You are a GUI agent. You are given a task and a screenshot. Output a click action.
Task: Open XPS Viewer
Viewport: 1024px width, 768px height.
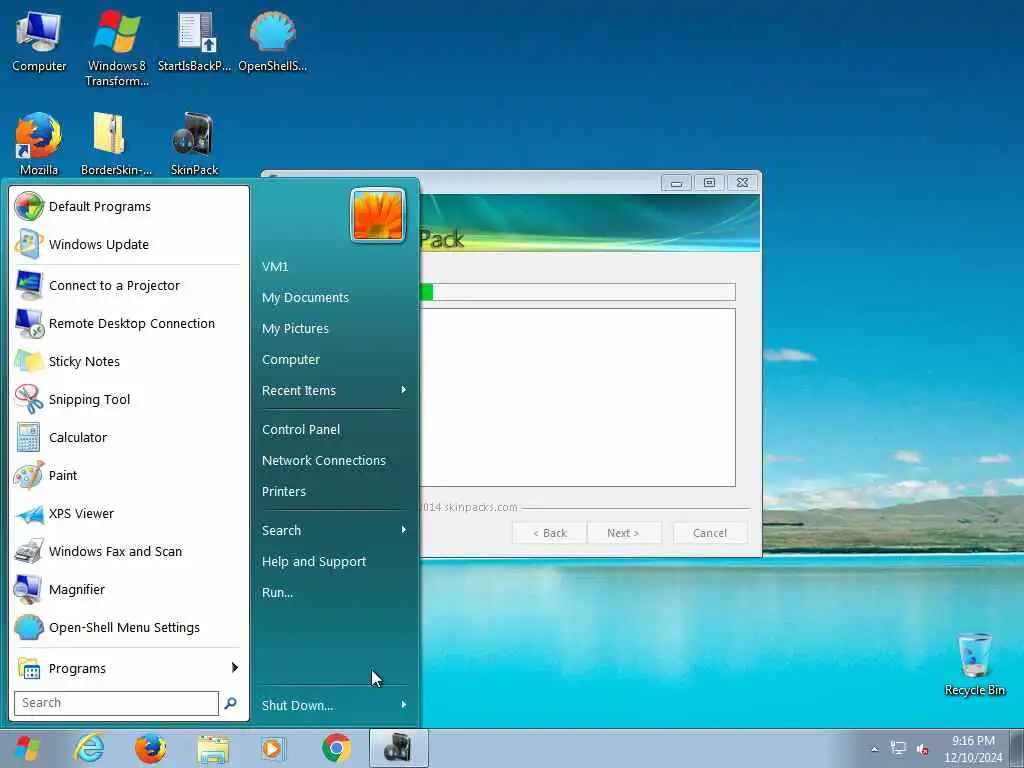coord(129,513)
